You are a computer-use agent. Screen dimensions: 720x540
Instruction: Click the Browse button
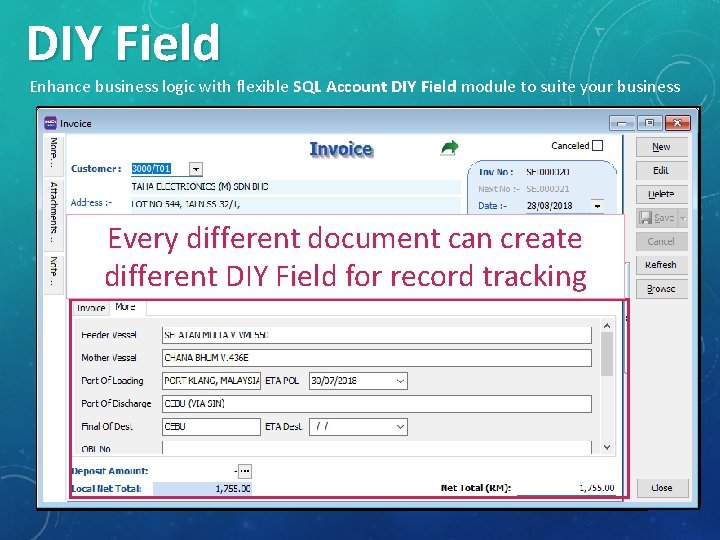(x=661, y=289)
